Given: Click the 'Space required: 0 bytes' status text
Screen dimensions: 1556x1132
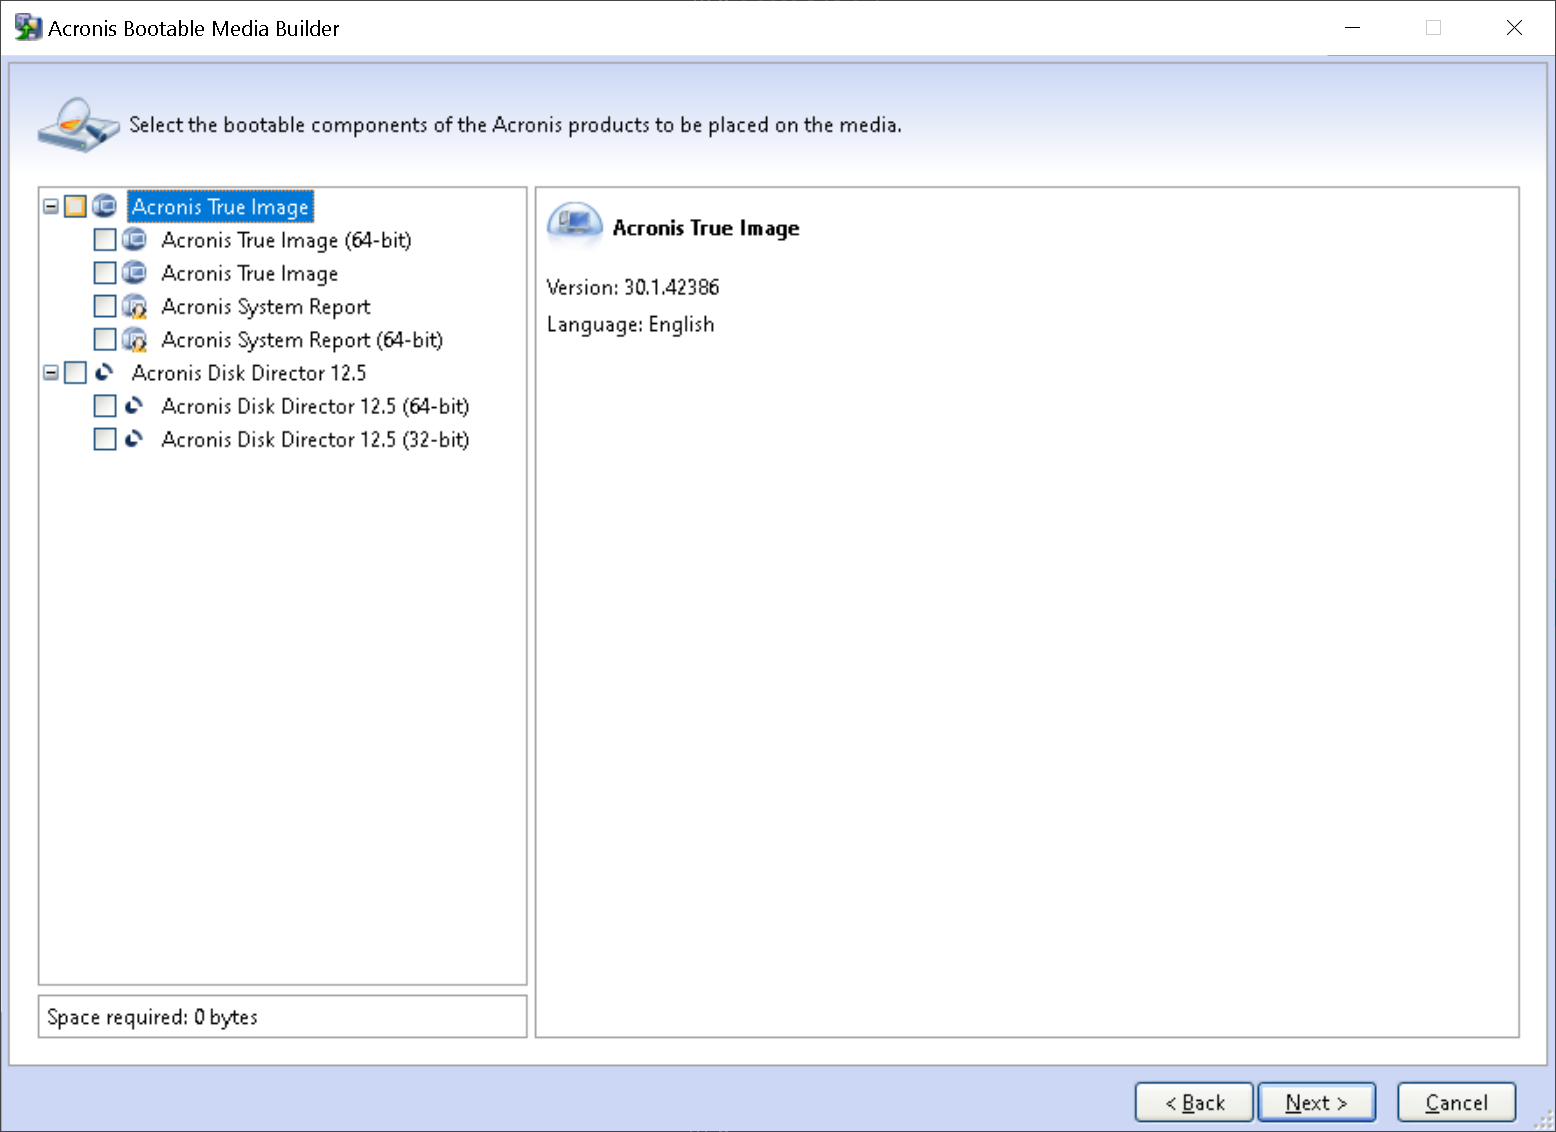Looking at the screenshot, I should [152, 1017].
